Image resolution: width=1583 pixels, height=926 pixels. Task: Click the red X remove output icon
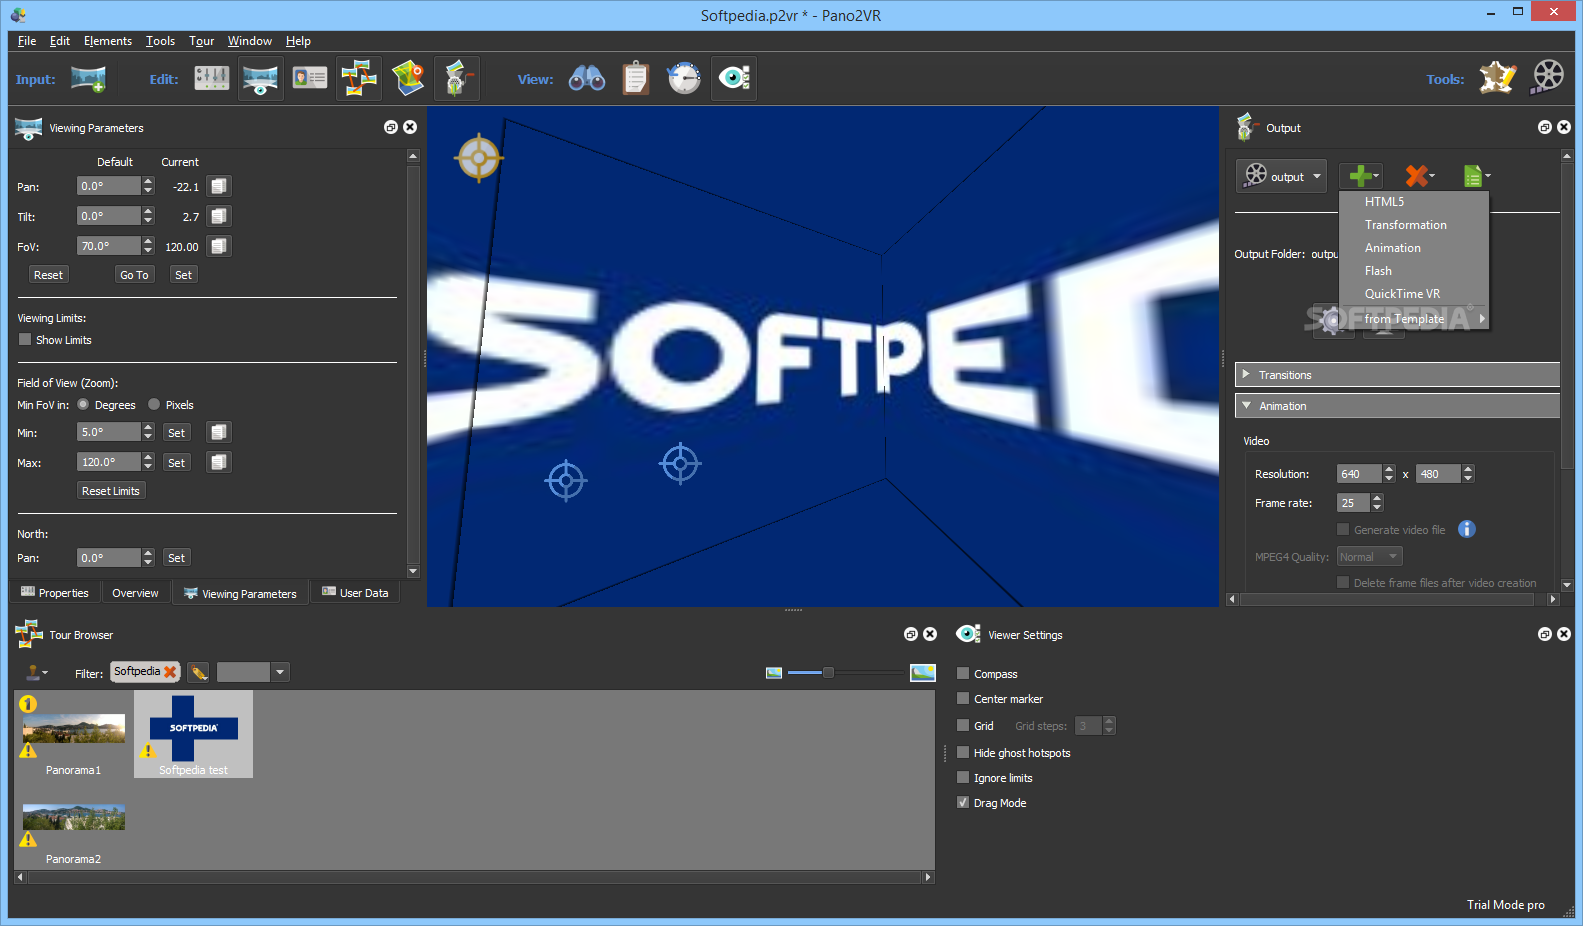pos(1417,176)
